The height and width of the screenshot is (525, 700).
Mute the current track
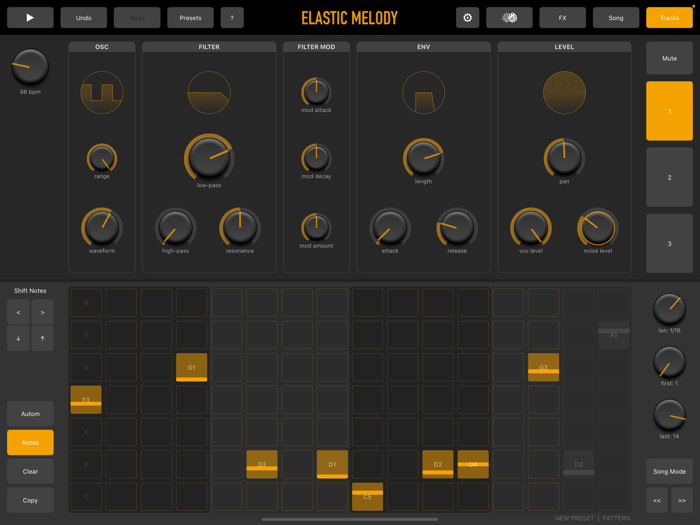[x=669, y=58]
